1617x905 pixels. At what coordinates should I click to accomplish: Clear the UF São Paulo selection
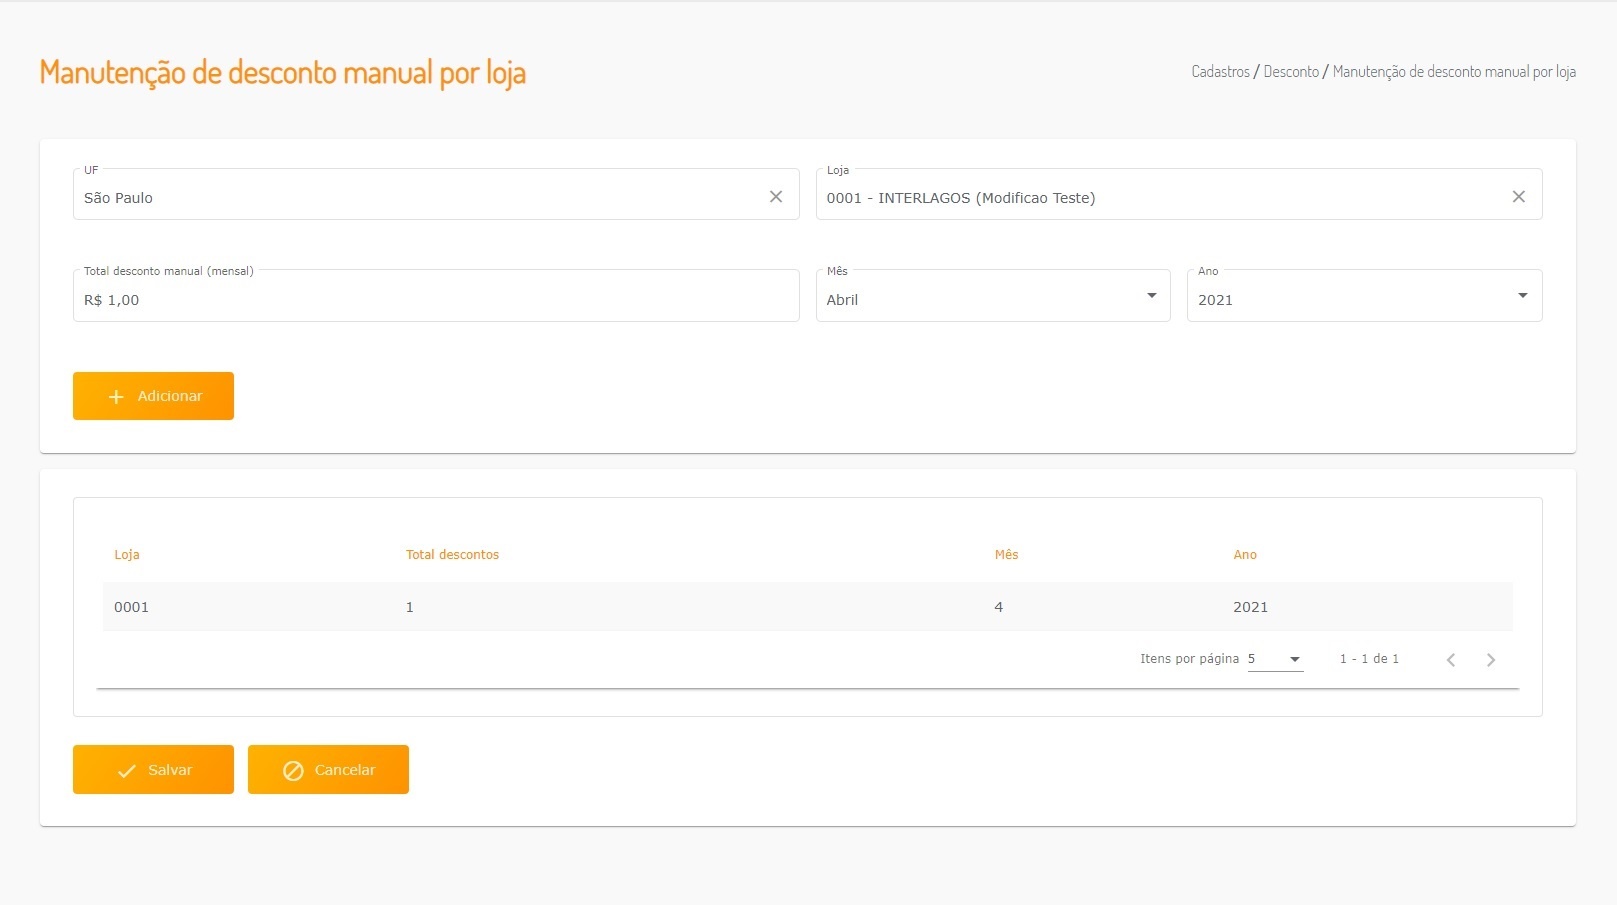point(776,197)
